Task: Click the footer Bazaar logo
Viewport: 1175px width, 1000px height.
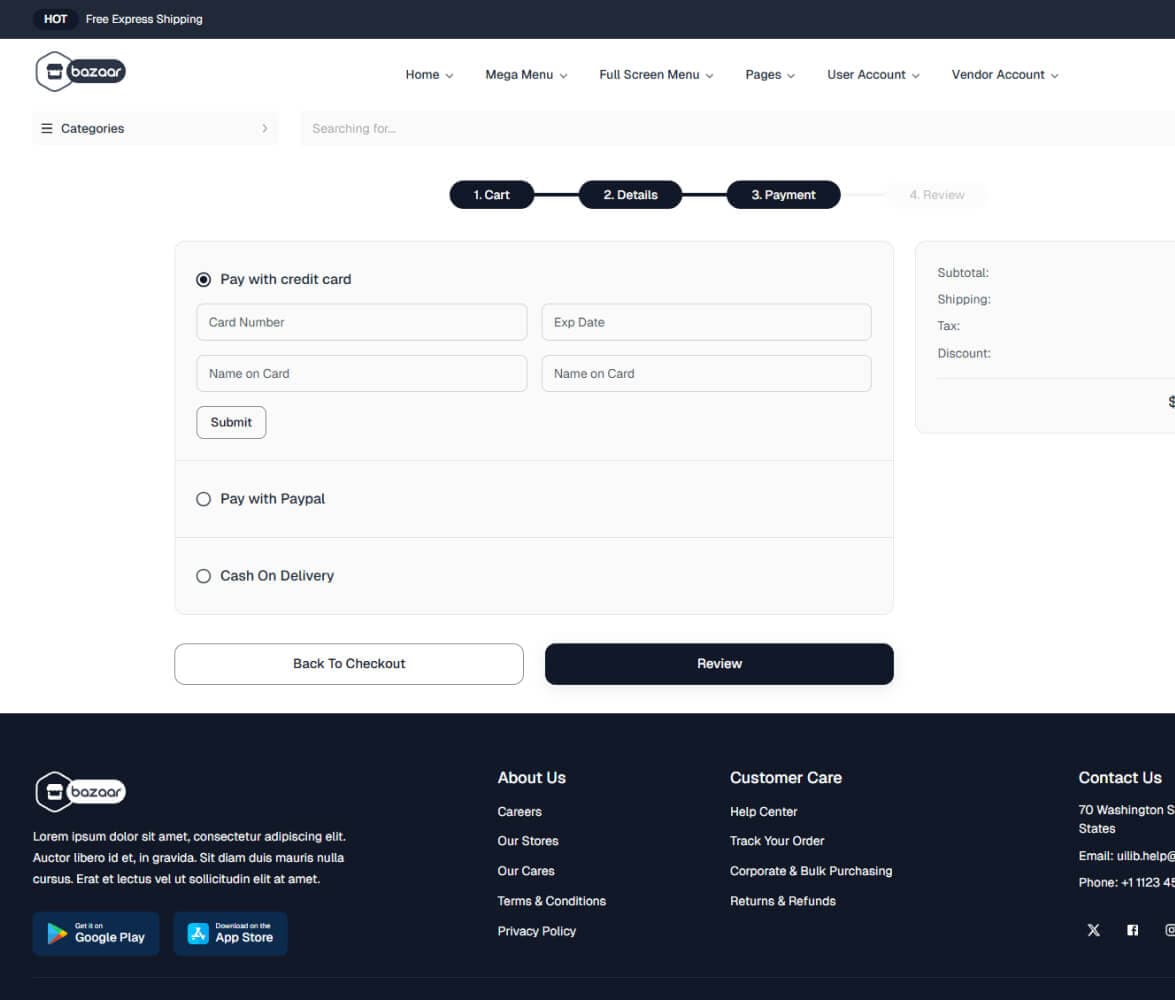Action: (78, 791)
